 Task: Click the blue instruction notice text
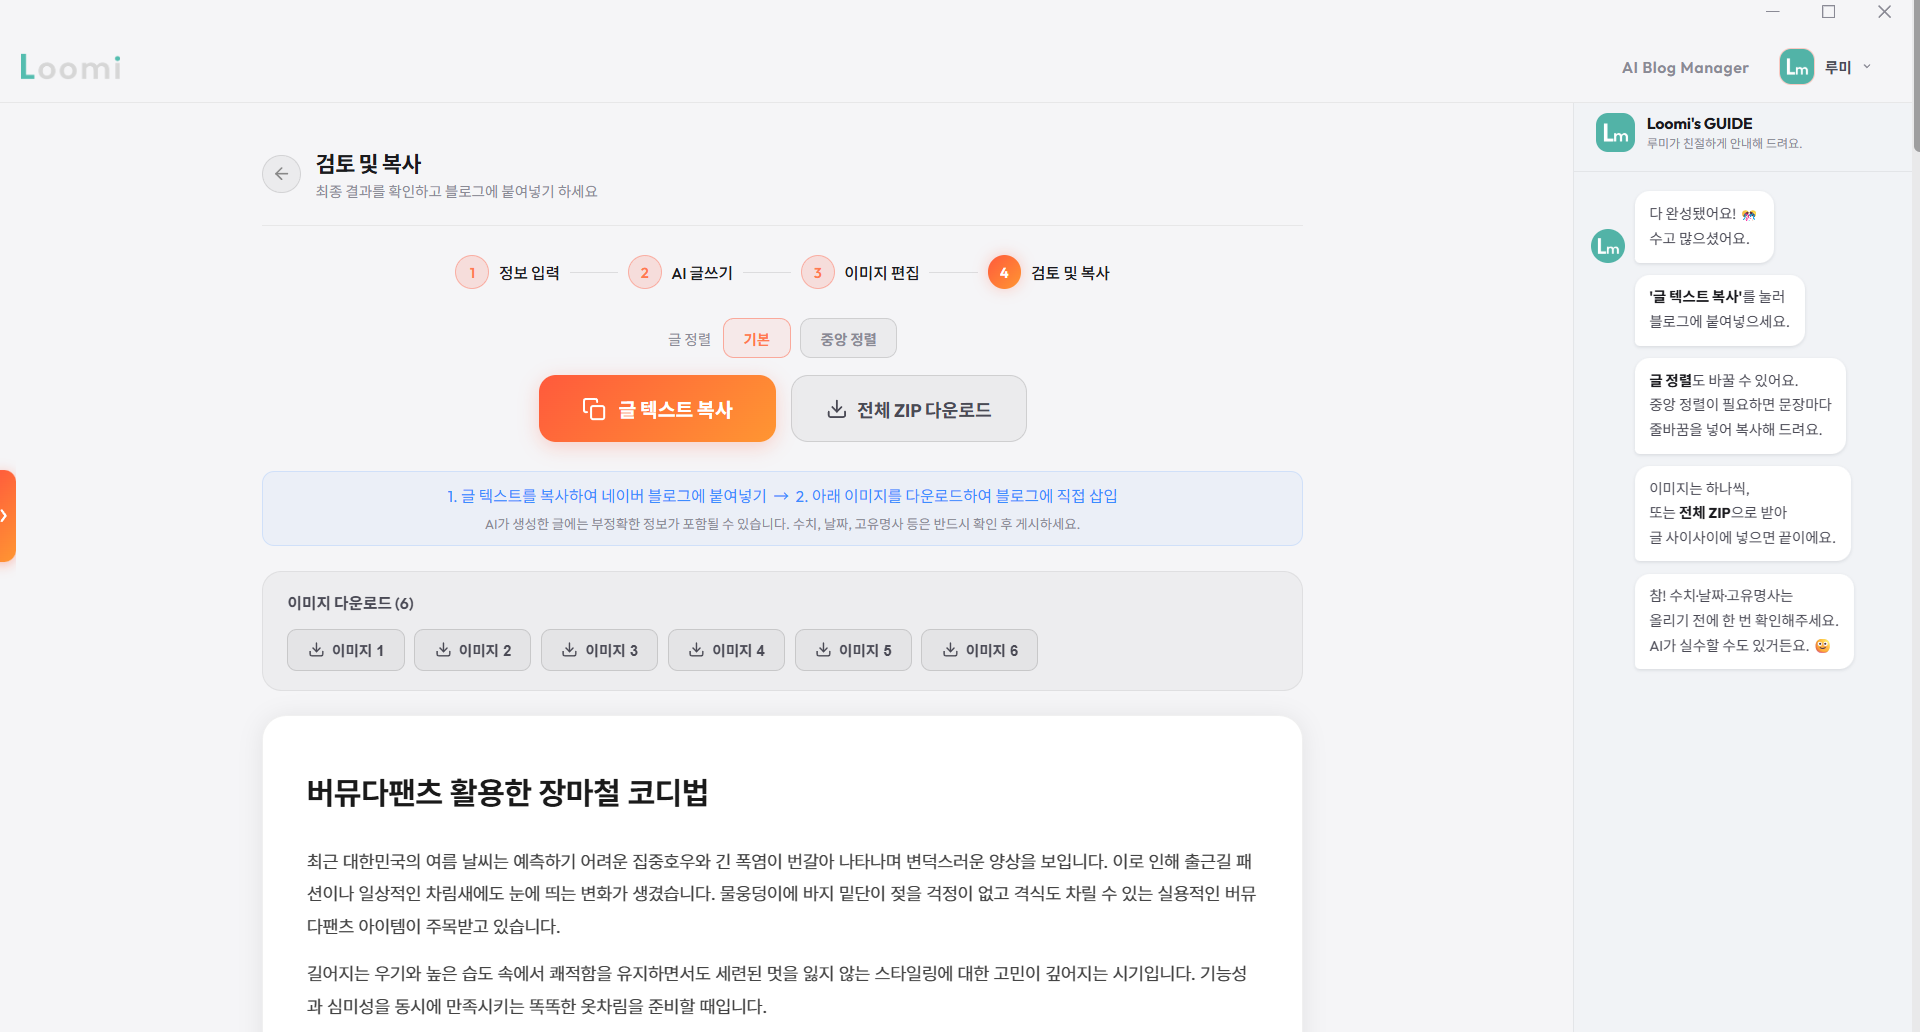pos(782,496)
